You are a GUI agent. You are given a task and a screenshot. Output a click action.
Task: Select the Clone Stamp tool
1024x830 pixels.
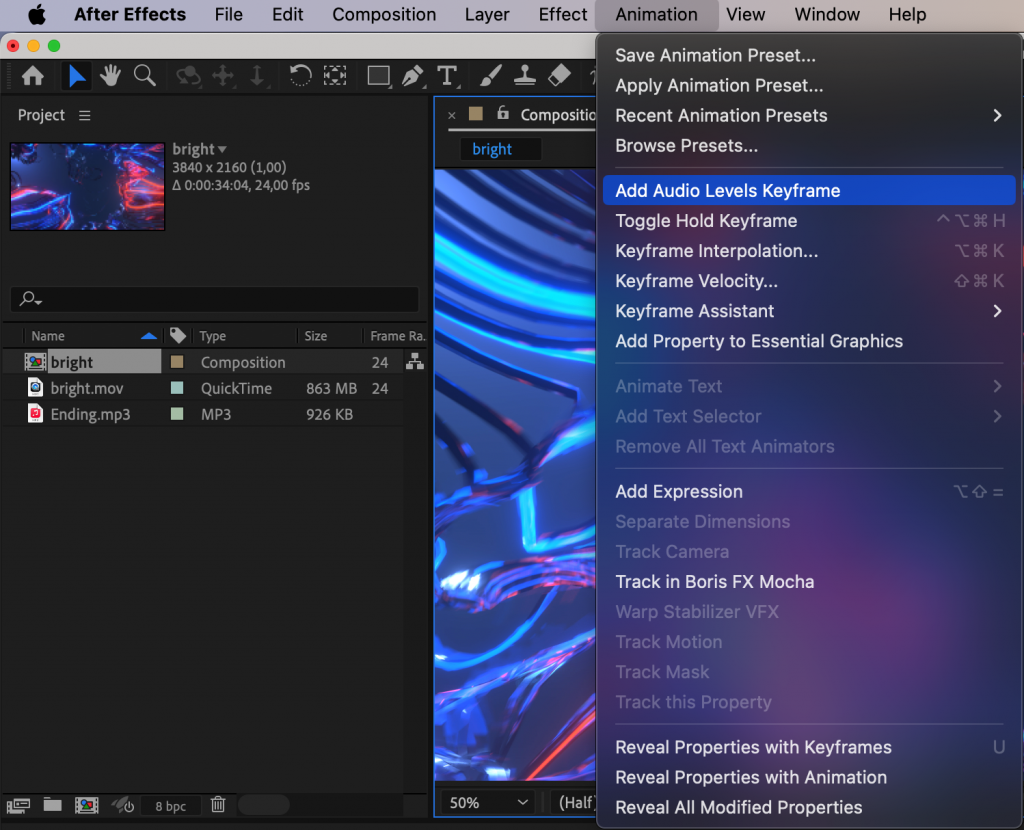tap(524, 76)
